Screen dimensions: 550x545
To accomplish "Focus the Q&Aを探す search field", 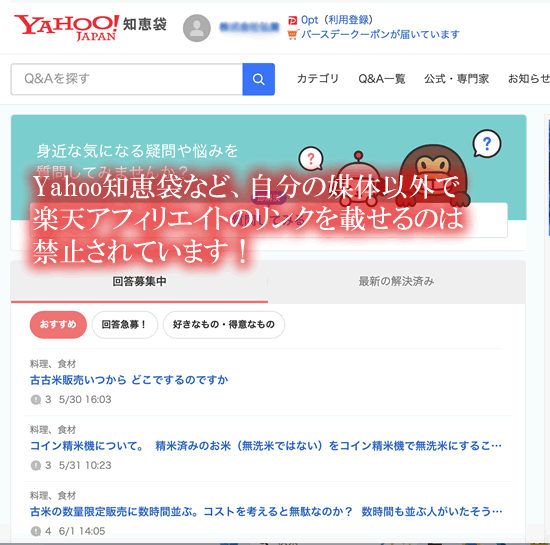I will pyautogui.click(x=127, y=79).
